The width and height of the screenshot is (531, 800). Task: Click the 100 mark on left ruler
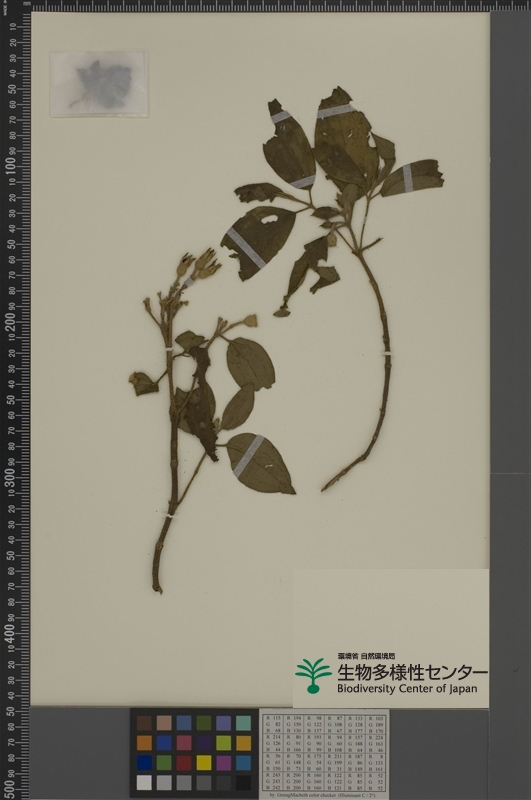(x=10, y=166)
